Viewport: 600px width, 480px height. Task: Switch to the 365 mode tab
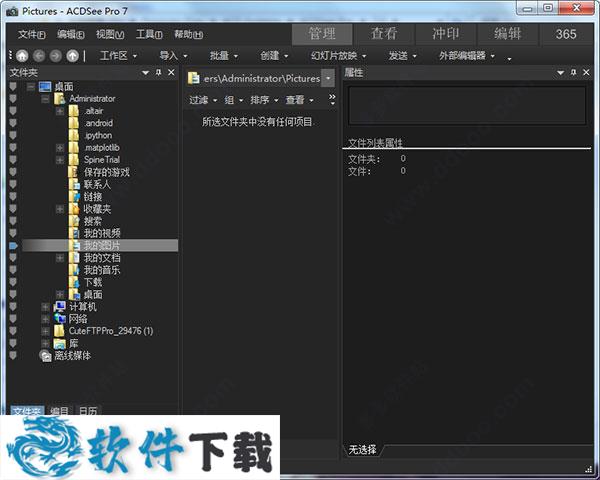point(566,34)
